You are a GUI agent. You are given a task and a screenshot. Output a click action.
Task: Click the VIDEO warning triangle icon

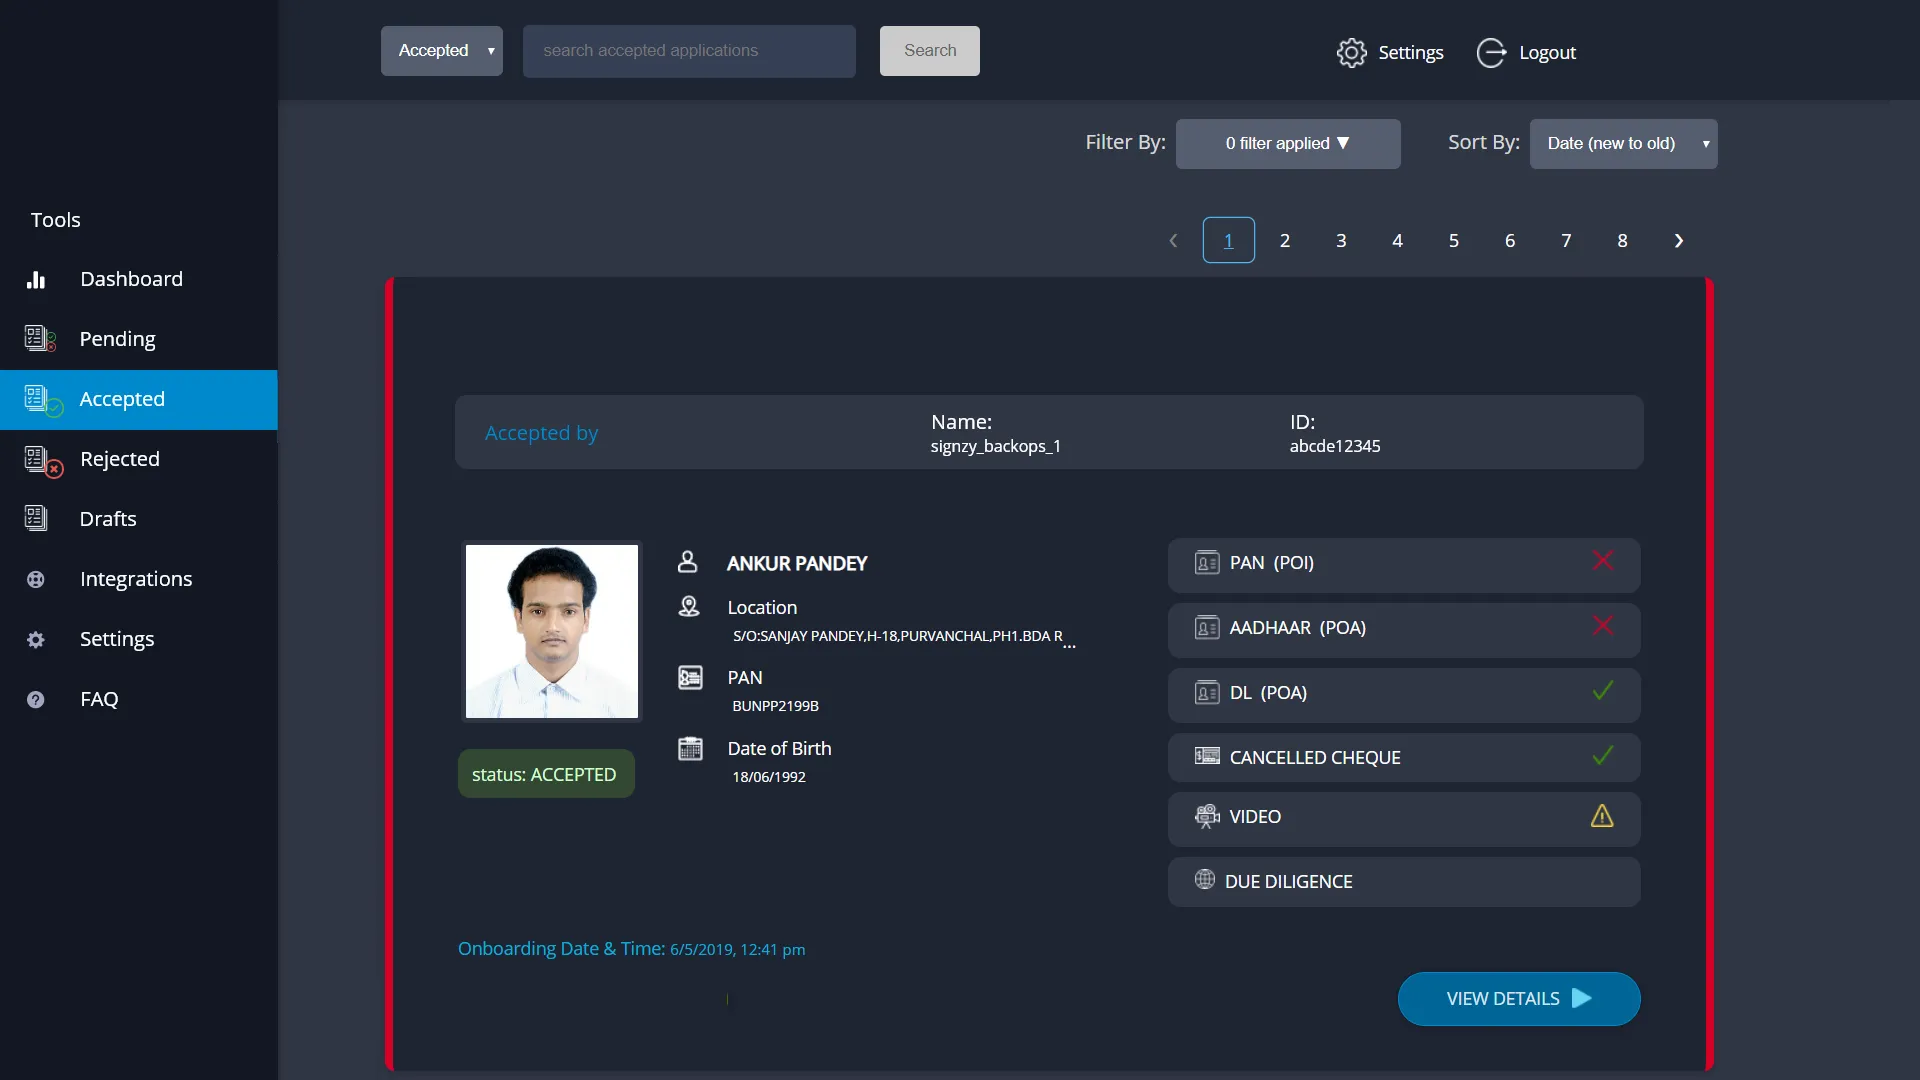click(x=1601, y=817)
